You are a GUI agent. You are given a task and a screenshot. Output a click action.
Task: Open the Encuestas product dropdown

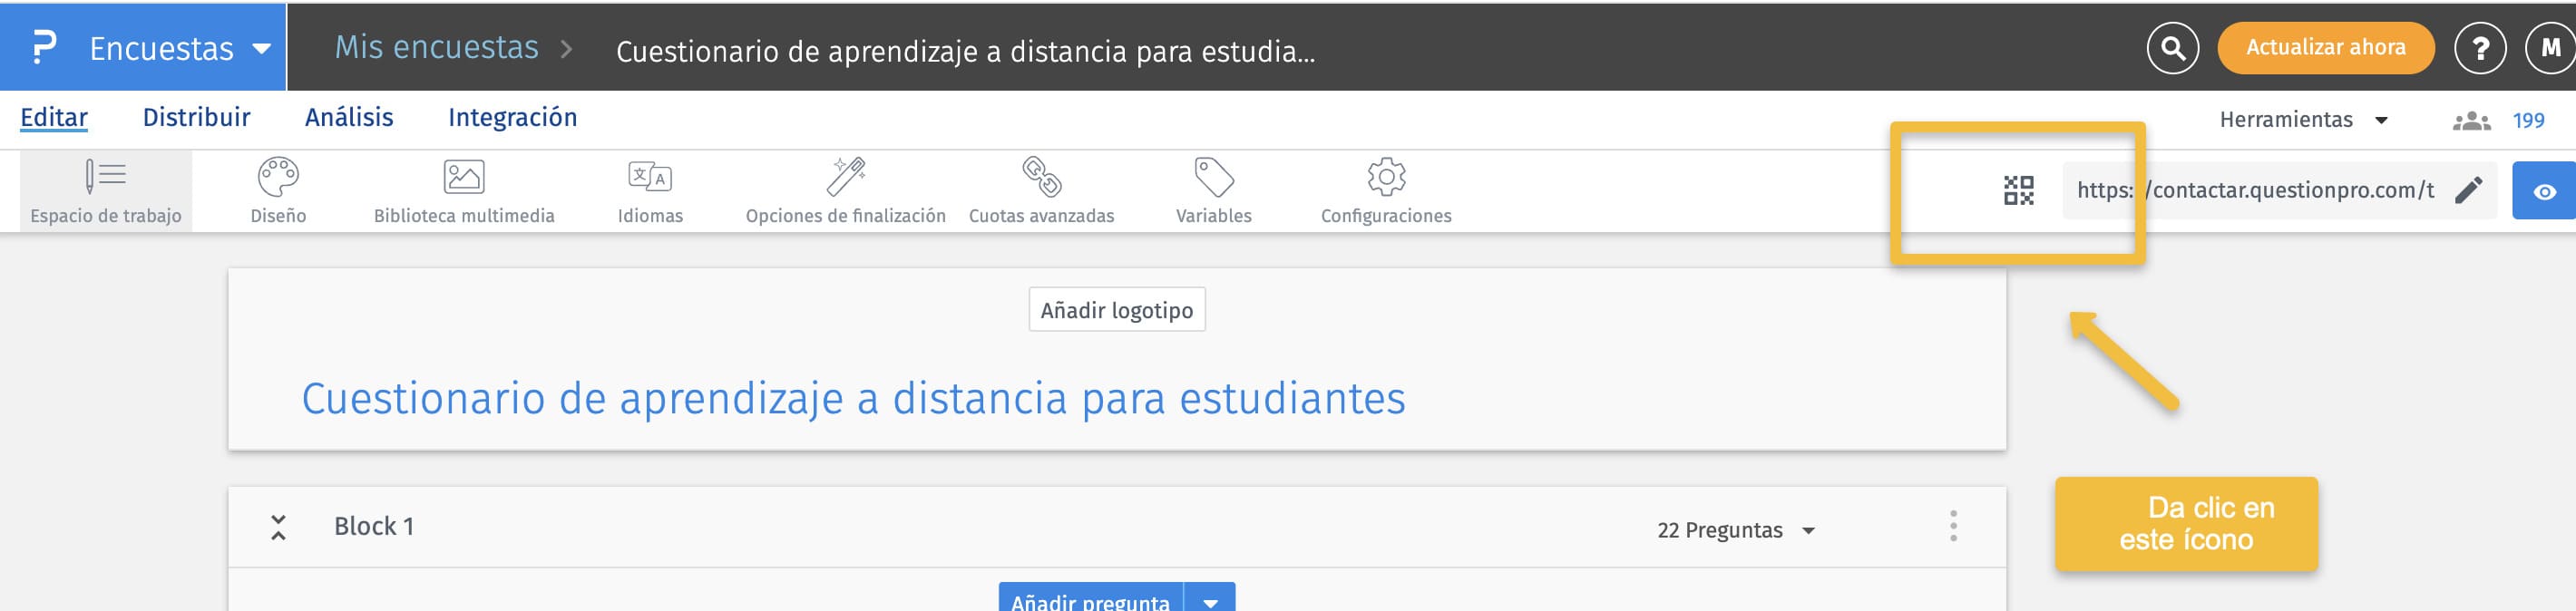[180, 48]
